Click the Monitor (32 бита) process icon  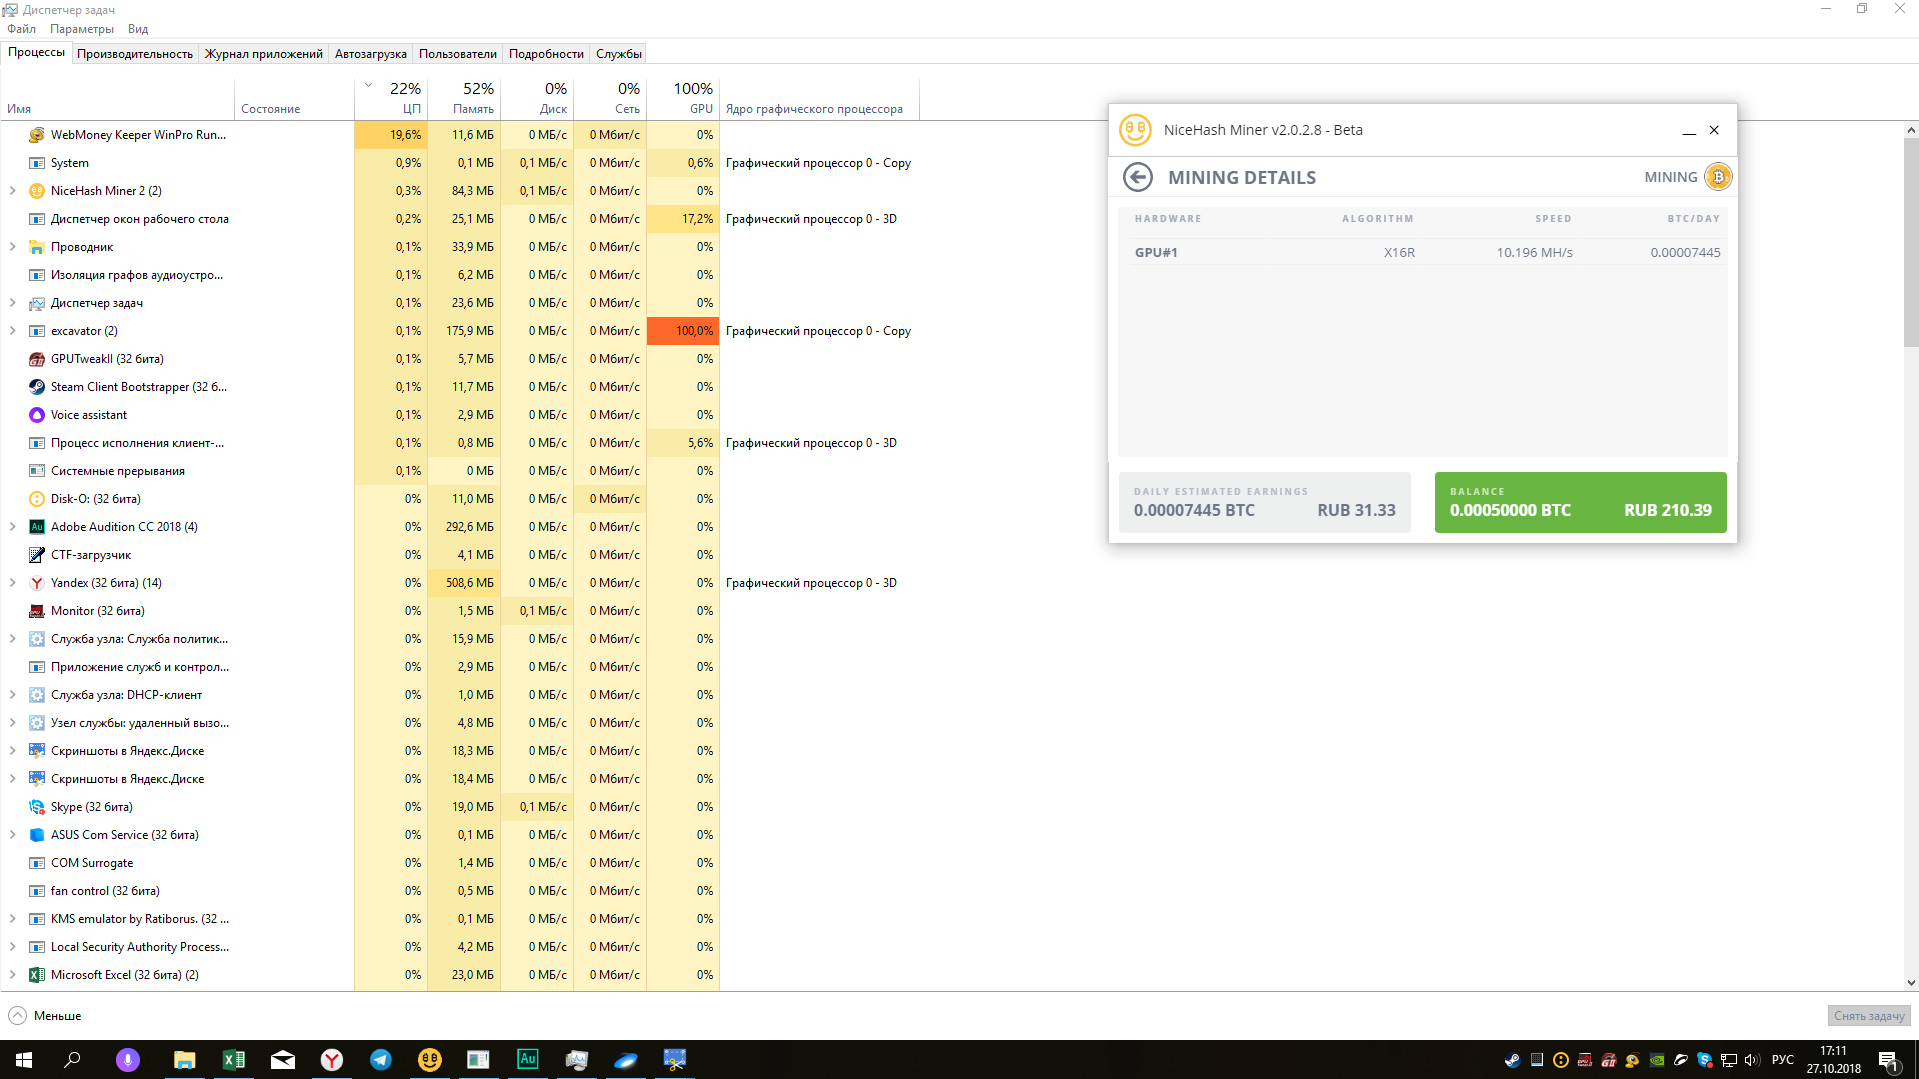(x=37, y=611)
